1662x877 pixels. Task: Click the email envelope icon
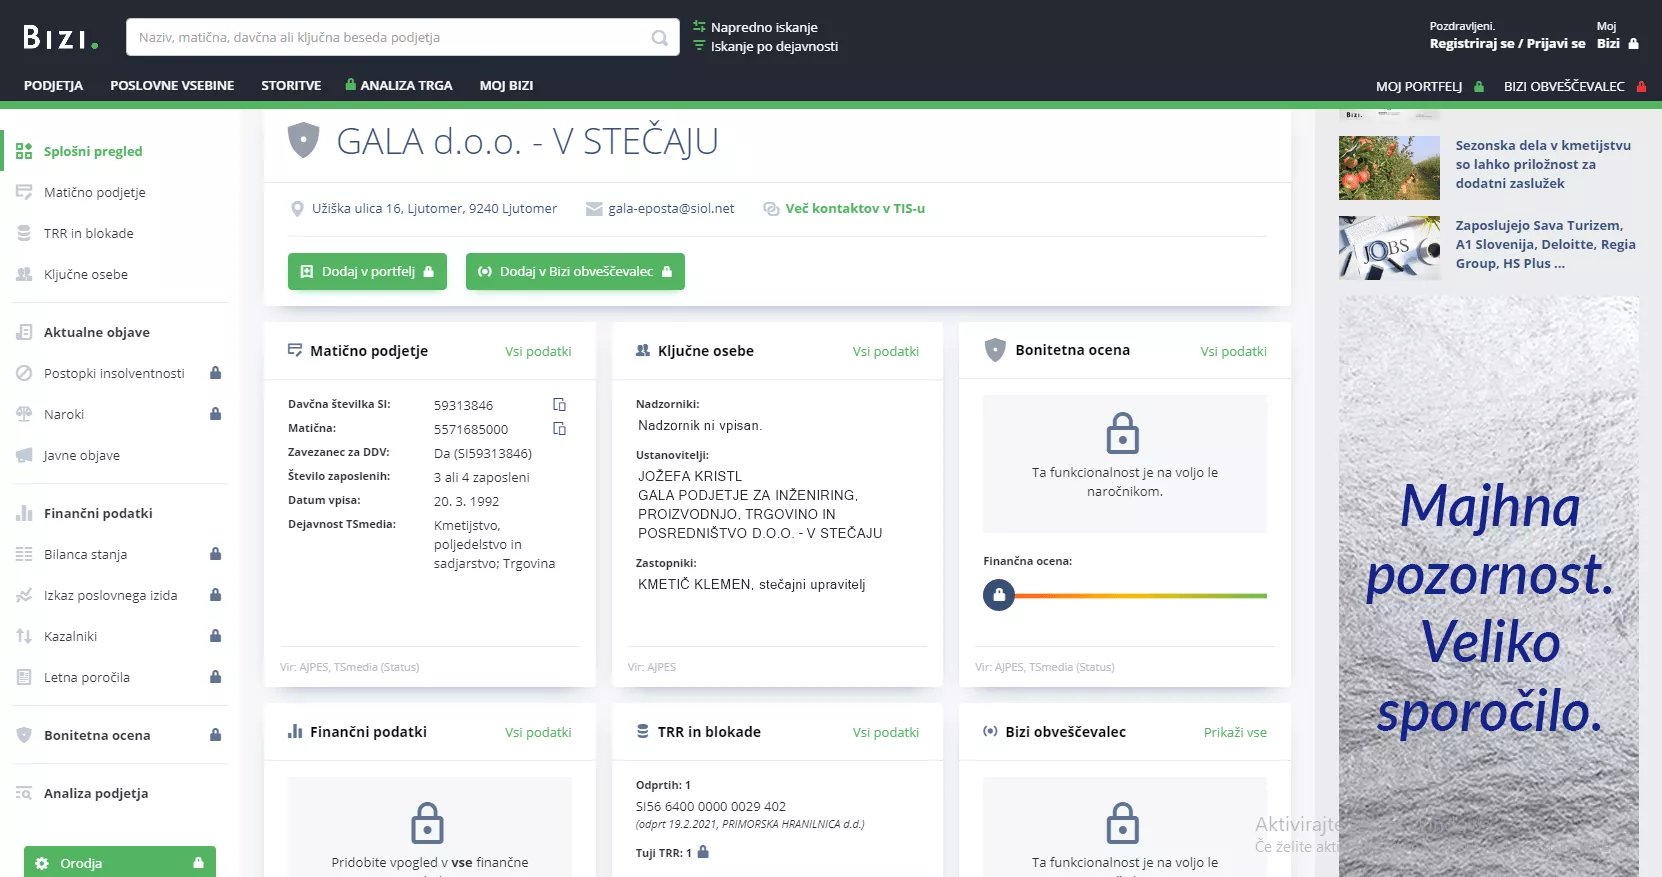pos(594,209)
